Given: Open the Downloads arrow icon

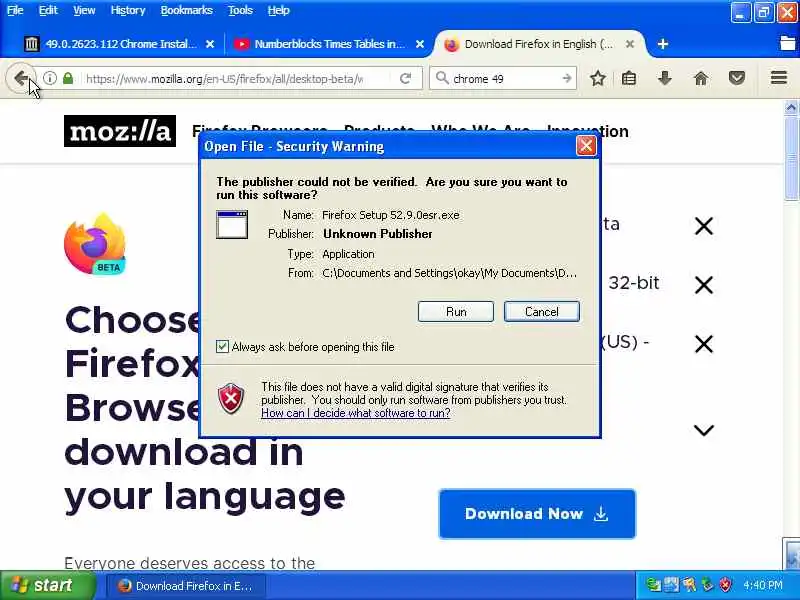Looking at the screenshot, I should [x=664, y=79].
